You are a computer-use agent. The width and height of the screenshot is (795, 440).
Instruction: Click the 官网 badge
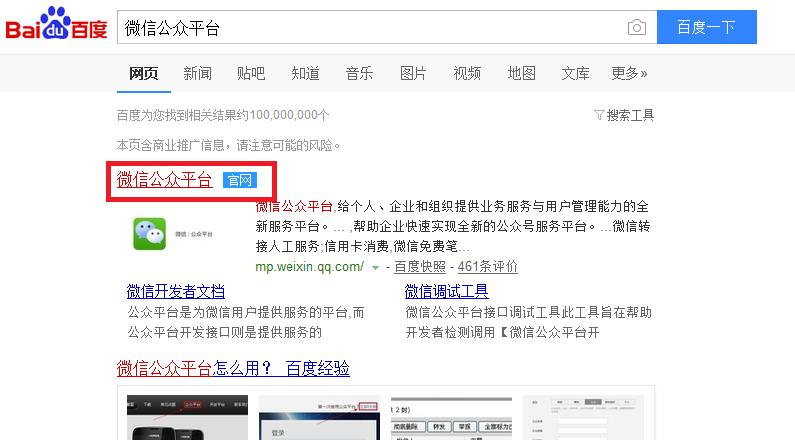pyautogui.click(x=240, y=180)
